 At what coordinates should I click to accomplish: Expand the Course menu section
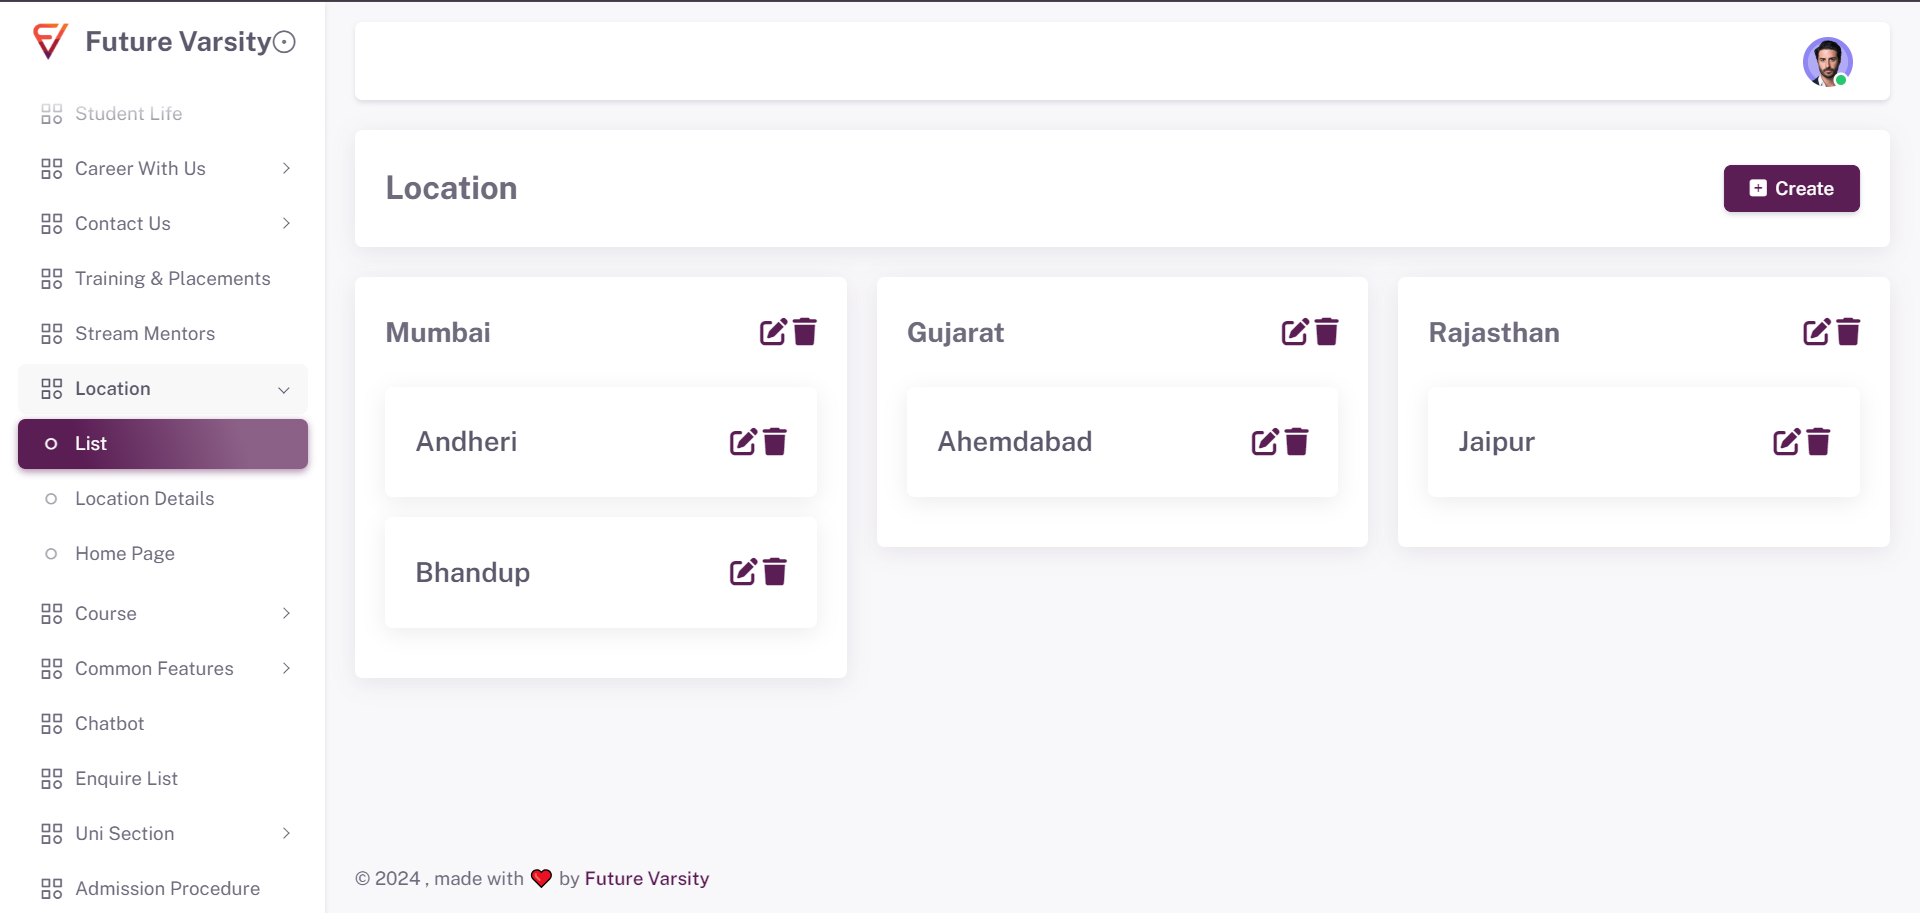click(163, 613)
